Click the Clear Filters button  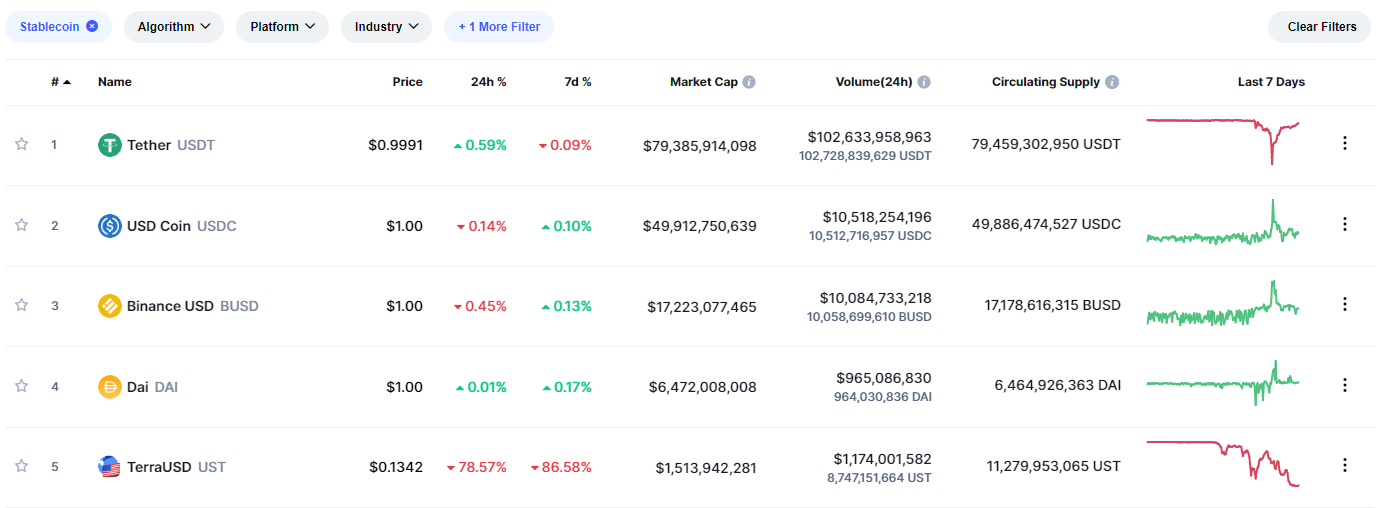[1321, 27]
